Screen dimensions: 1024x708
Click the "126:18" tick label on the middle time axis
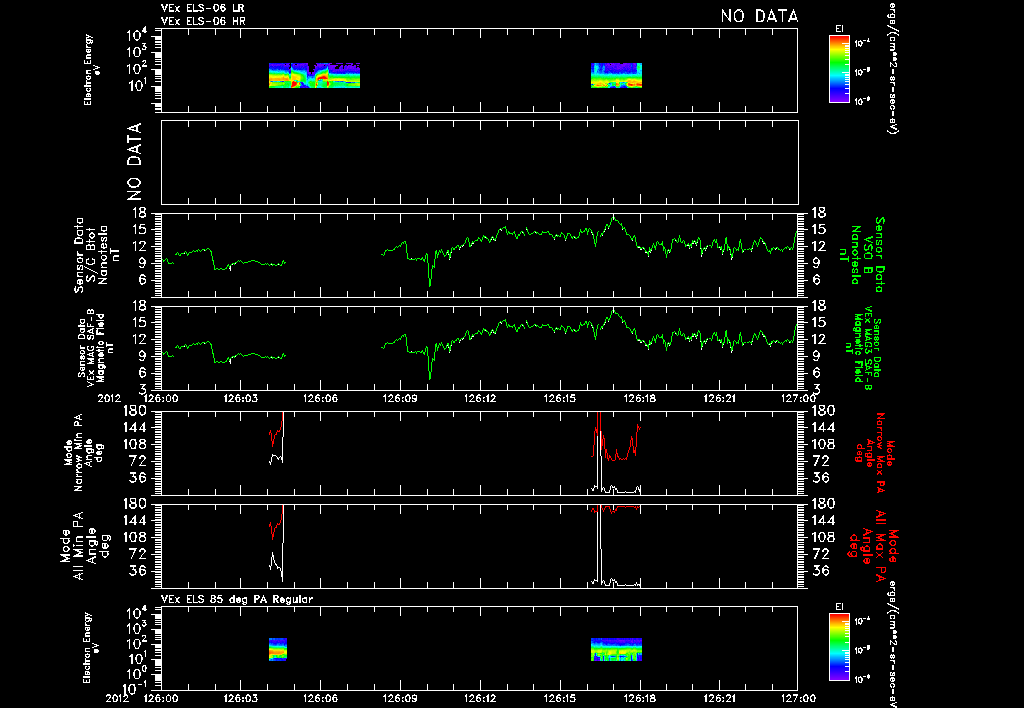tap(639, 397)
